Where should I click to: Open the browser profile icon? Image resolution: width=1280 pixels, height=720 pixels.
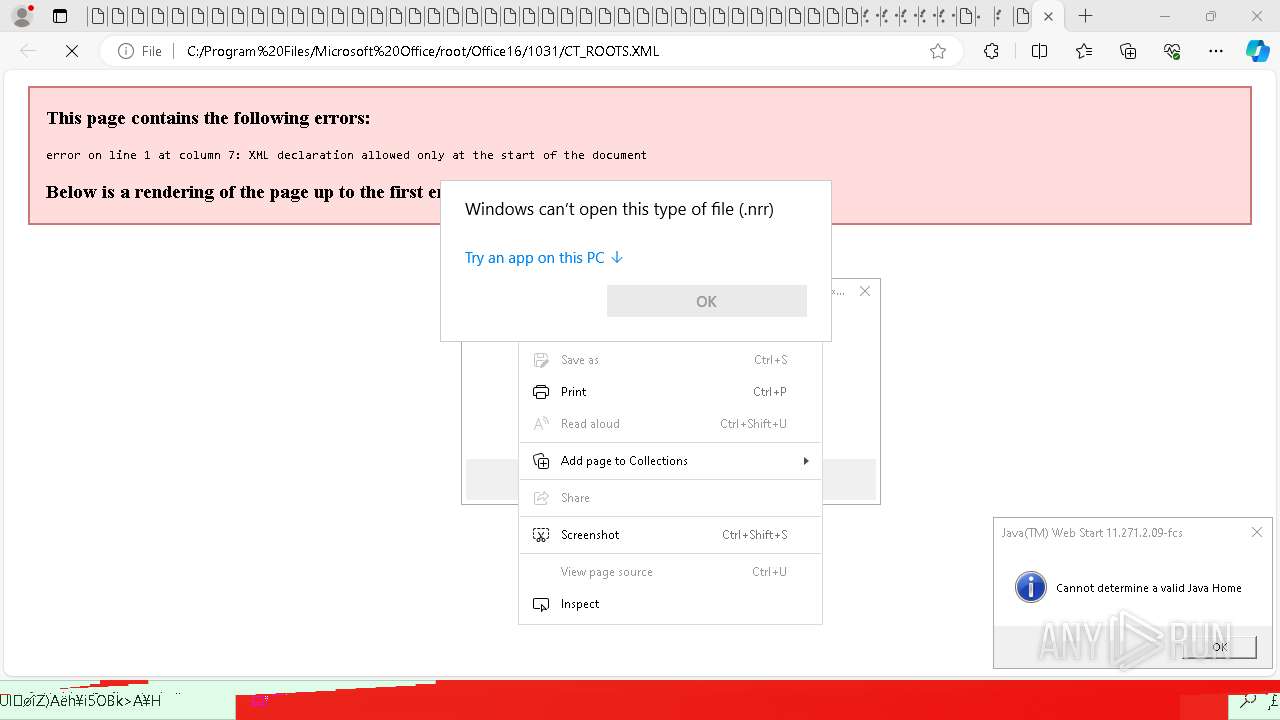click(x=21, y=16)
